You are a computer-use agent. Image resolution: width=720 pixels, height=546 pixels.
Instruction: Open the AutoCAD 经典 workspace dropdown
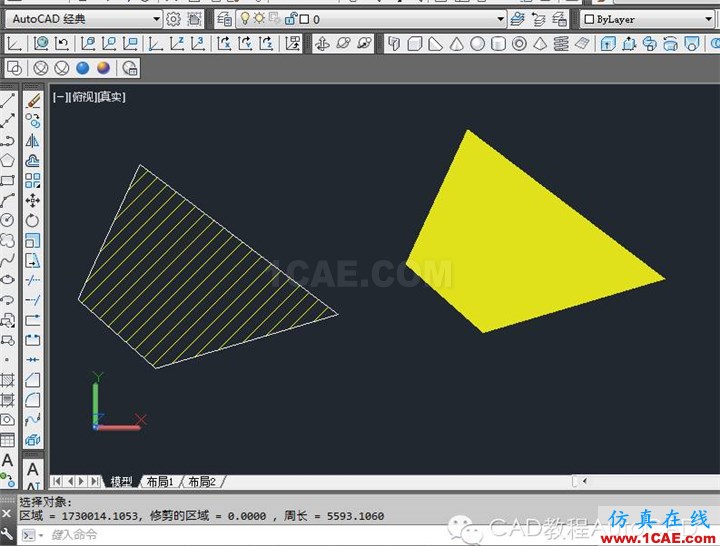pyautogui.click(x=85, y=19)
